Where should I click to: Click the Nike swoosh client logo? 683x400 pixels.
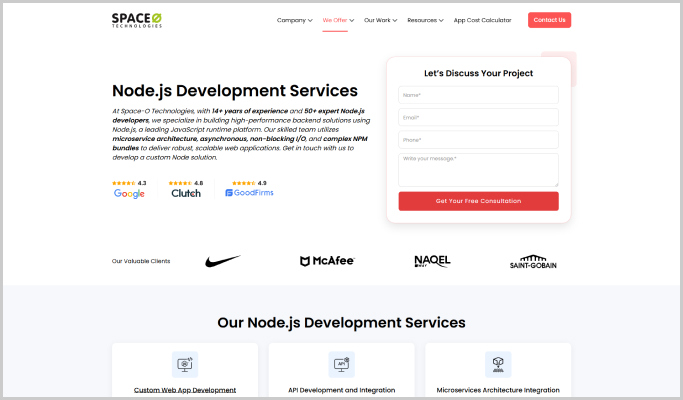tap(222, 261)
